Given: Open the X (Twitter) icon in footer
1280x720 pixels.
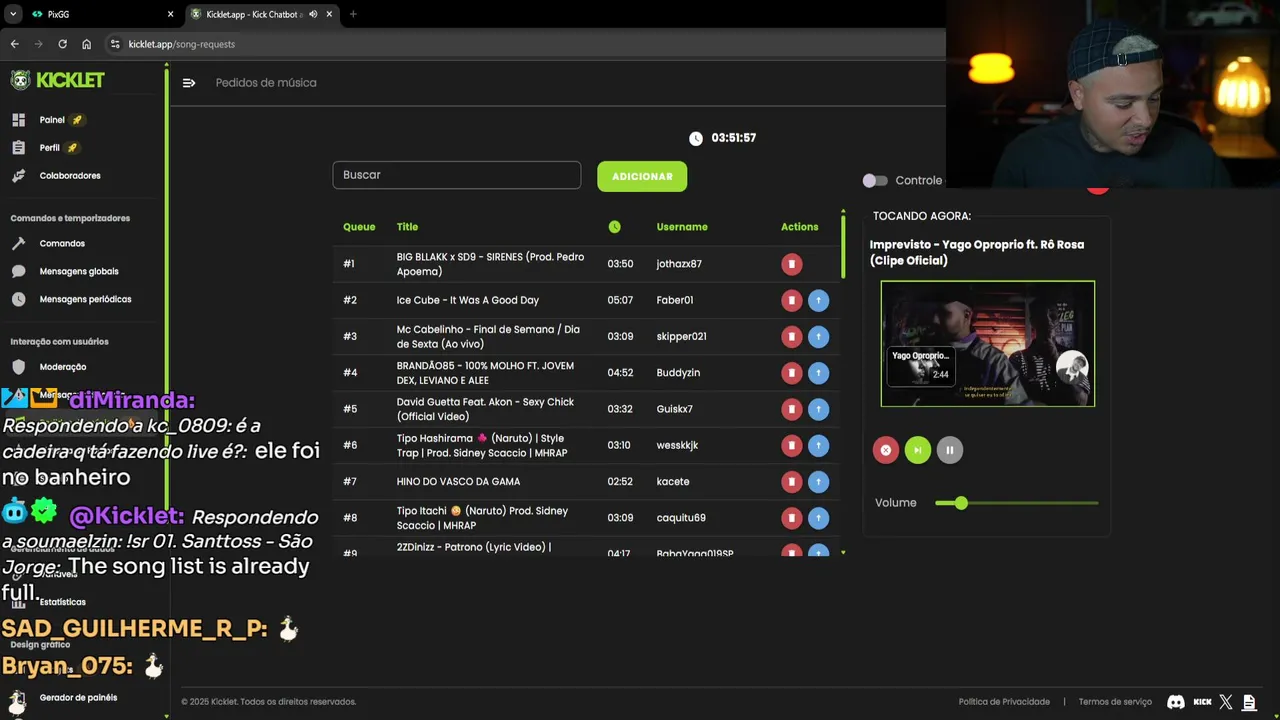Looking at the screenshot, I should [1226, 702].
